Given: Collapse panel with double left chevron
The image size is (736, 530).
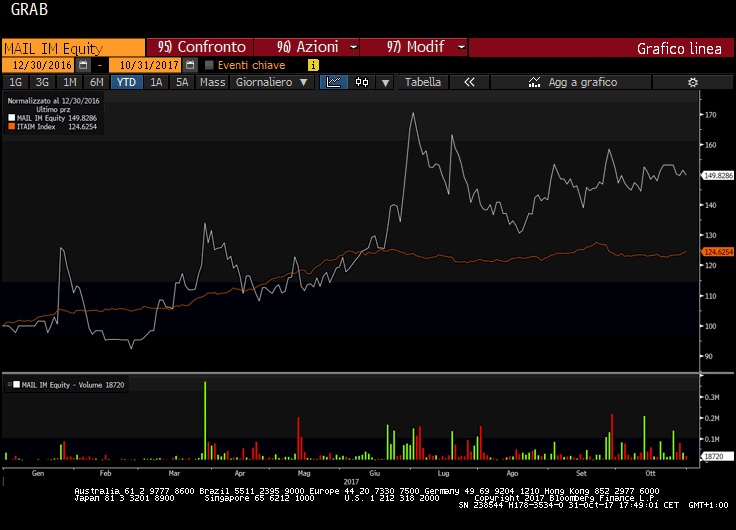Looking at the screenshot, I should (469, 82).
